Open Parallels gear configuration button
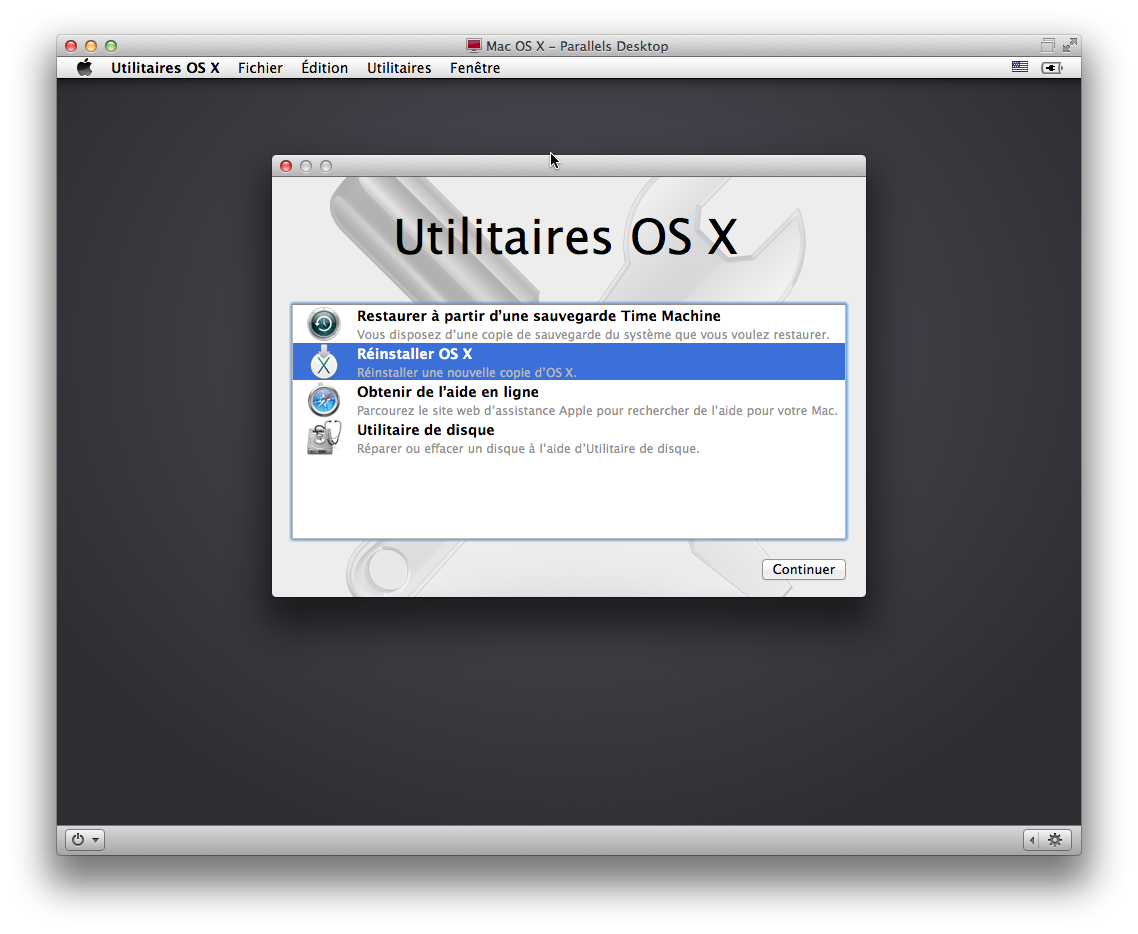The width and height of the screenshot is (1138, 934). pos(1055,840)
